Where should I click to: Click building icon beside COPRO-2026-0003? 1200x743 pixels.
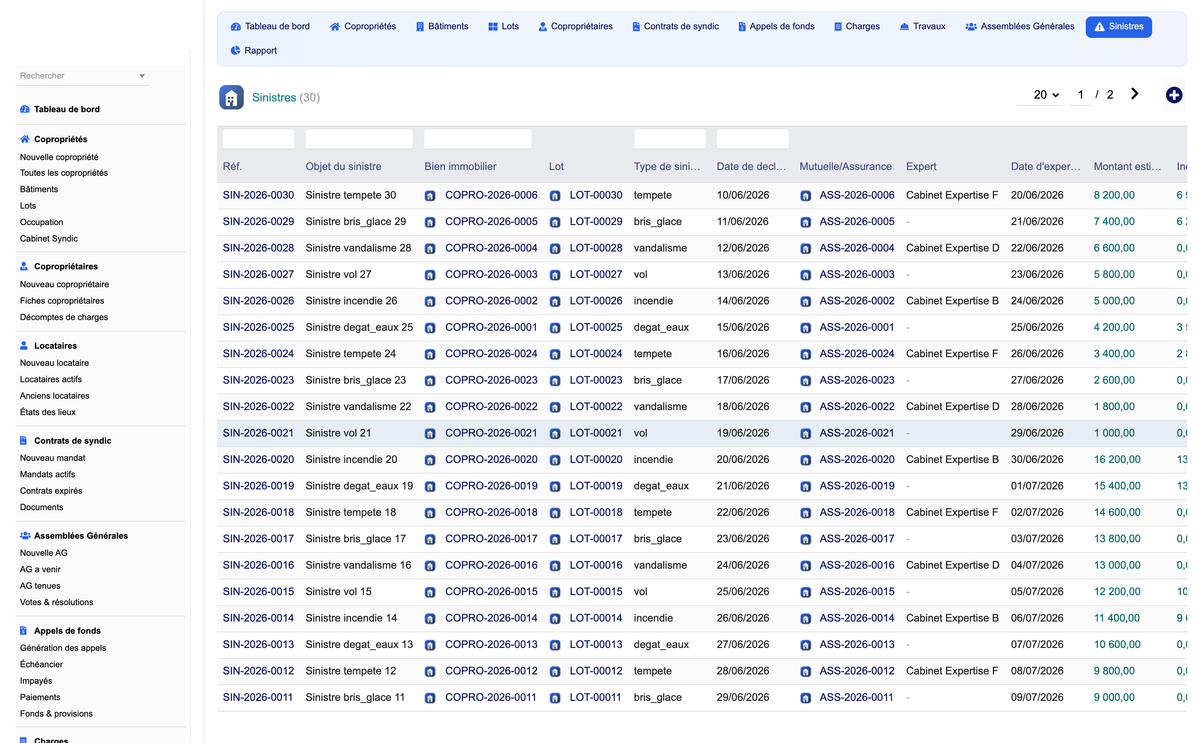[x=430, y=275]
